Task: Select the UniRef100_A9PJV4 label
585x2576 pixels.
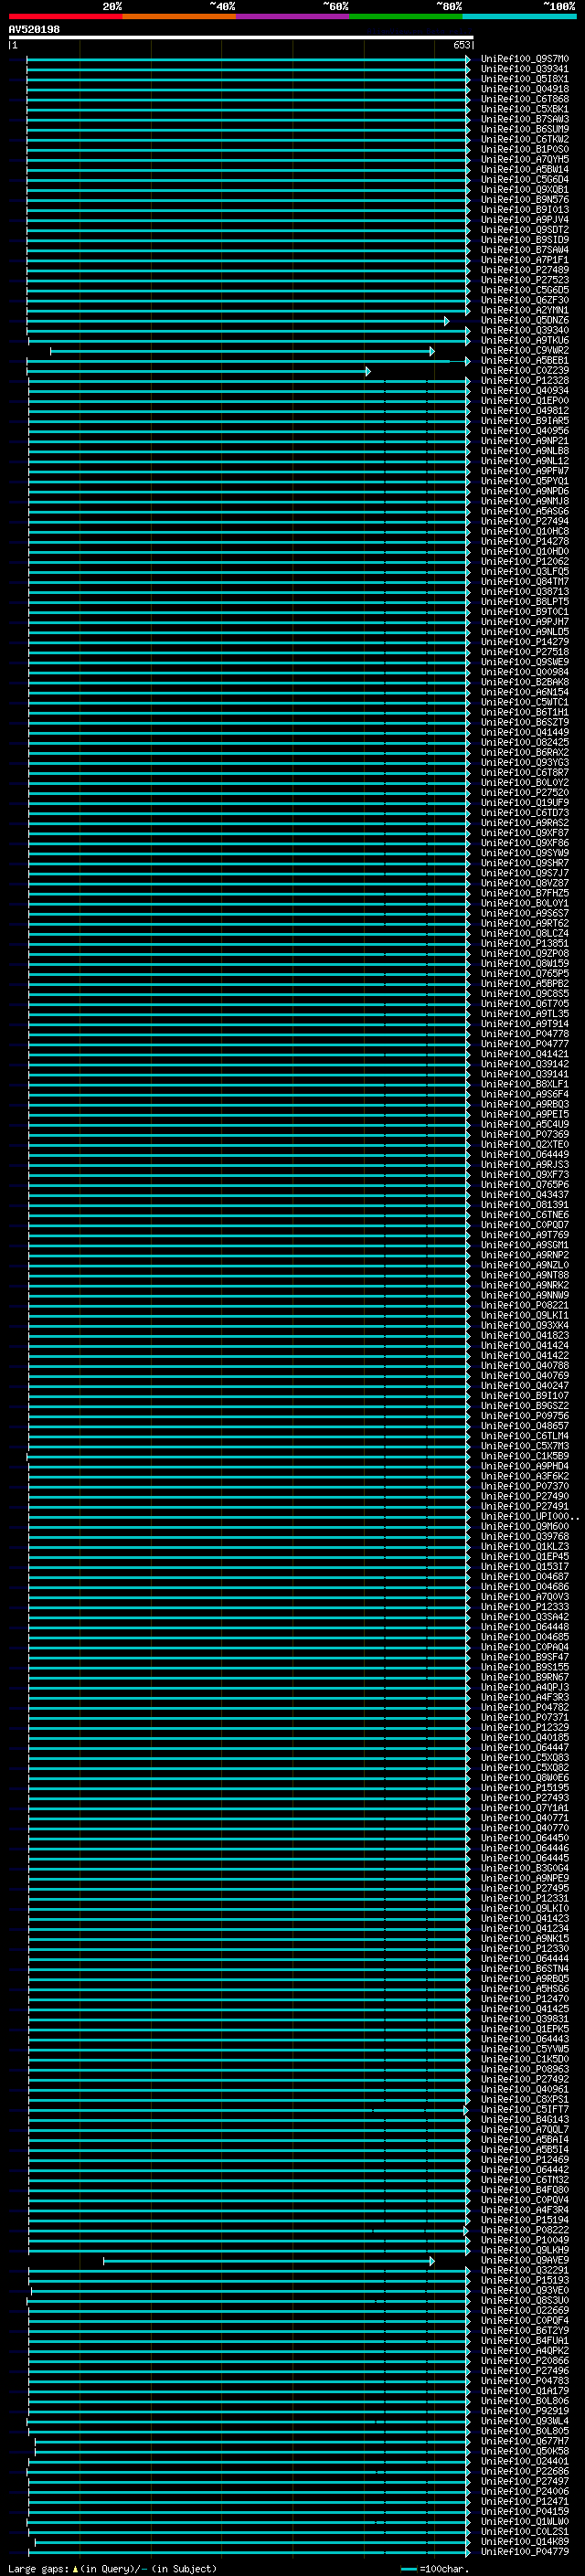Action: [525, 220]
